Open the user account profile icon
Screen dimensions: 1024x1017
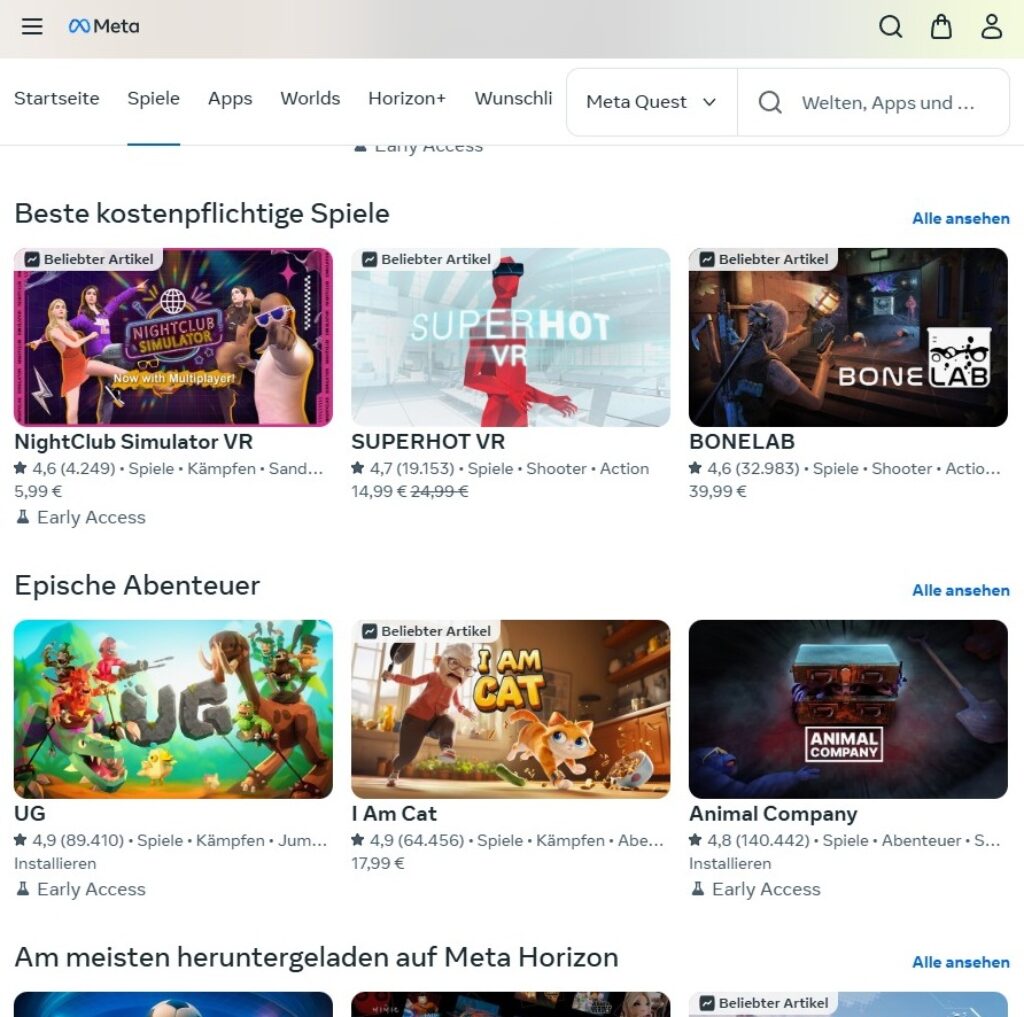tap(991, 27)
